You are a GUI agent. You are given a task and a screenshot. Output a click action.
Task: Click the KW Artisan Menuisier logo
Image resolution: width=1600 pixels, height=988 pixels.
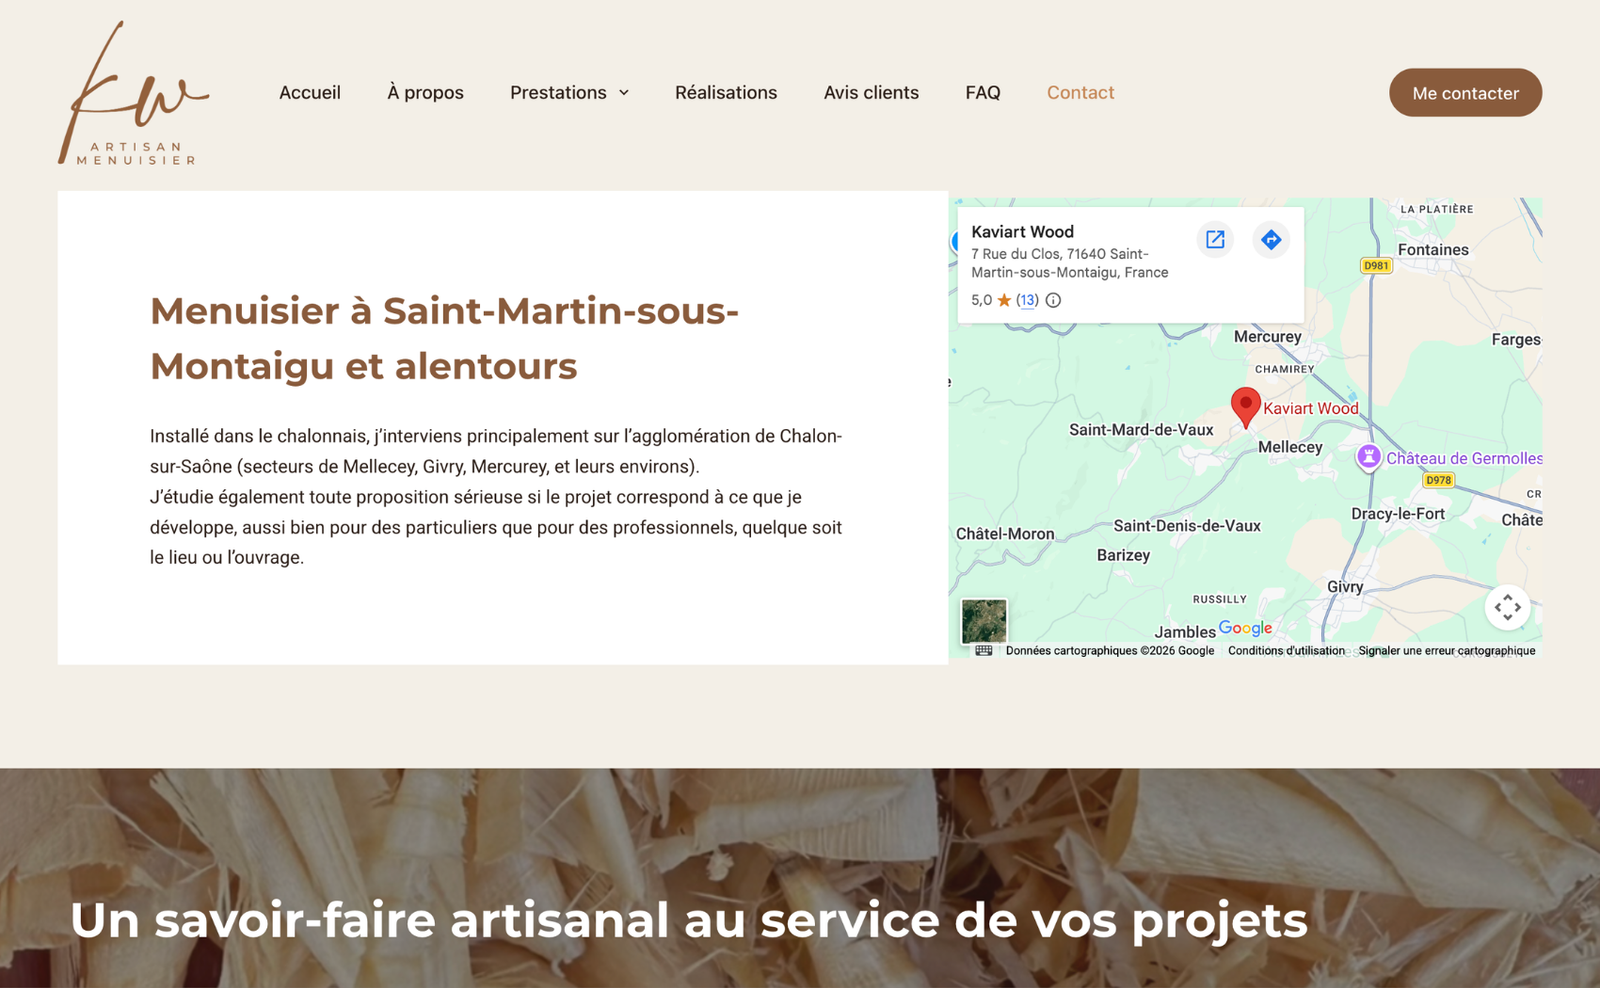133,94
